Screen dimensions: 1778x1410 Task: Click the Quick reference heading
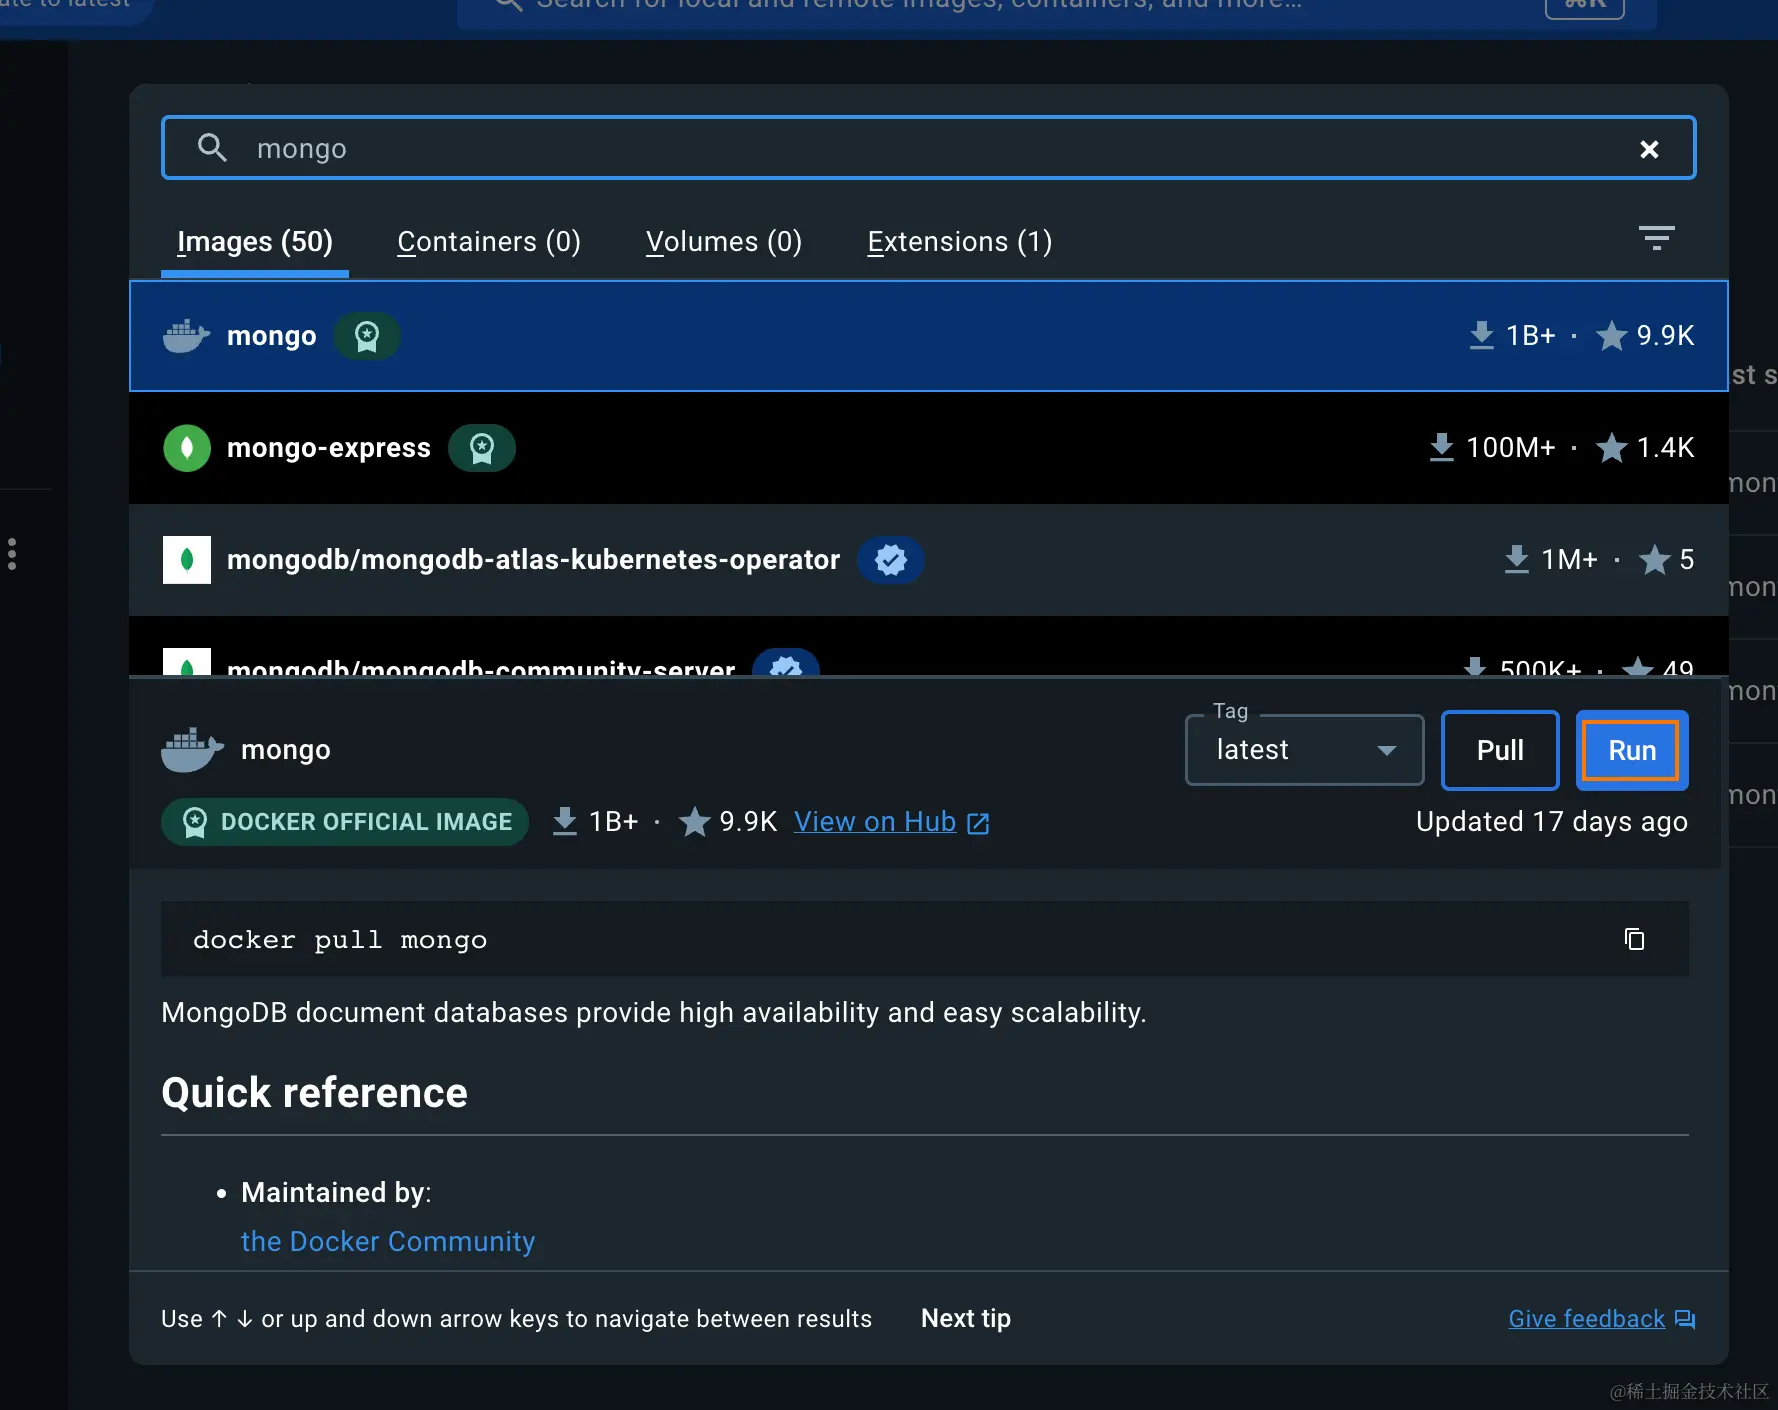[315, 1093]
